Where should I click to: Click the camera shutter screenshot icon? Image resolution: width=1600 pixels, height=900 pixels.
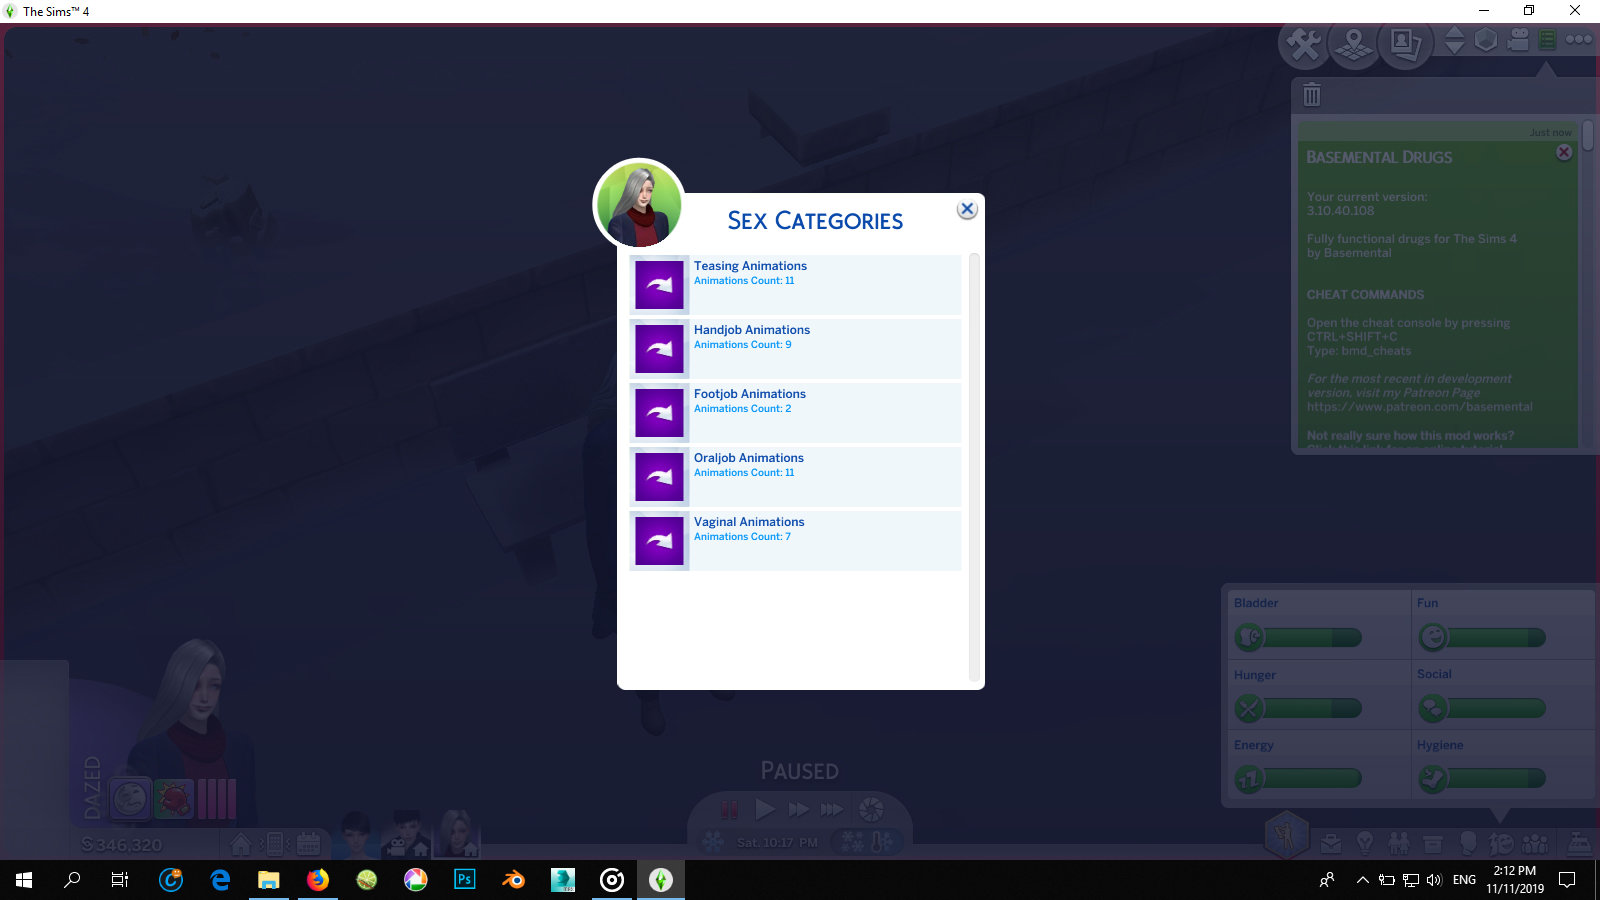click(871, 809)
